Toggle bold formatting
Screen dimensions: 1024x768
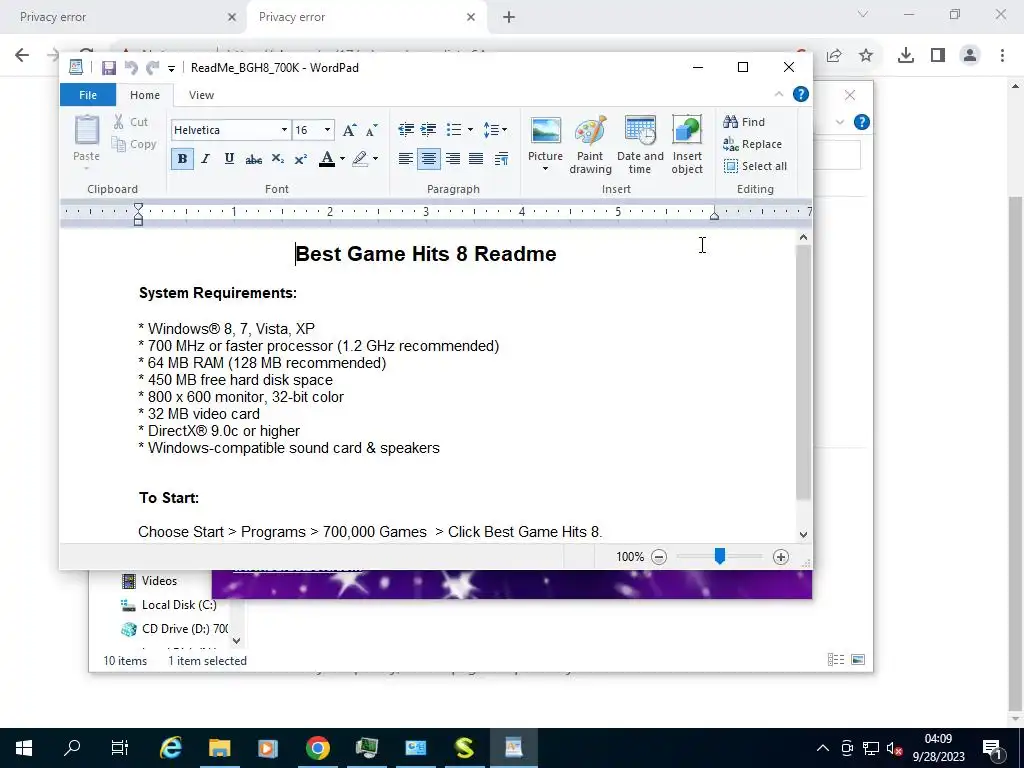[182, 159]
